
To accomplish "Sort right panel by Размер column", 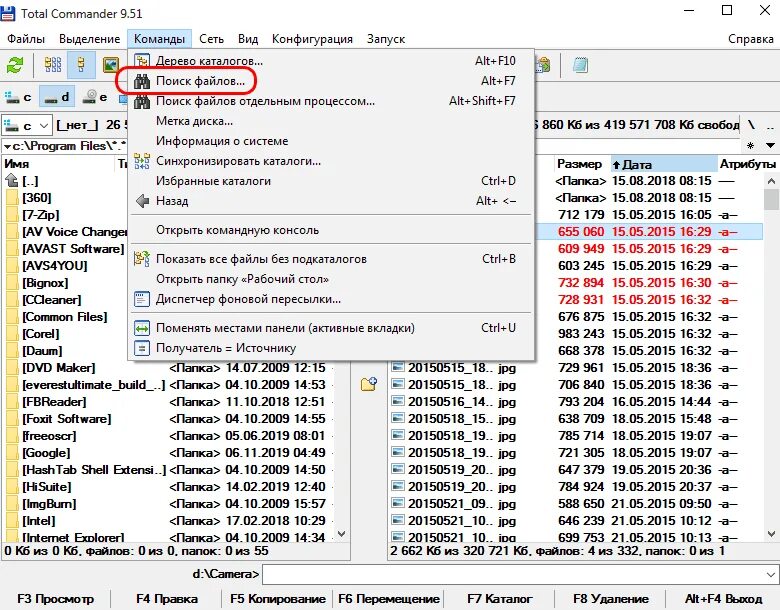I will (582, 164).
